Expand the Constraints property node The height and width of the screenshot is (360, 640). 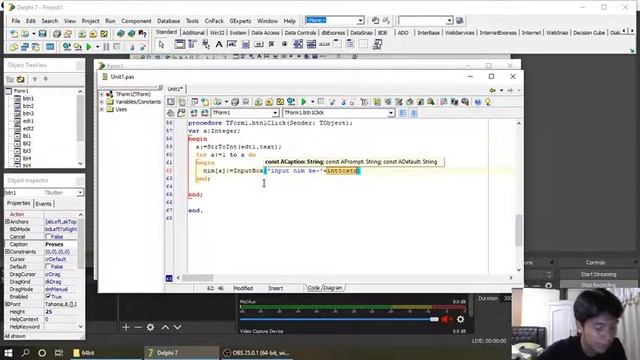coord(7,252)
